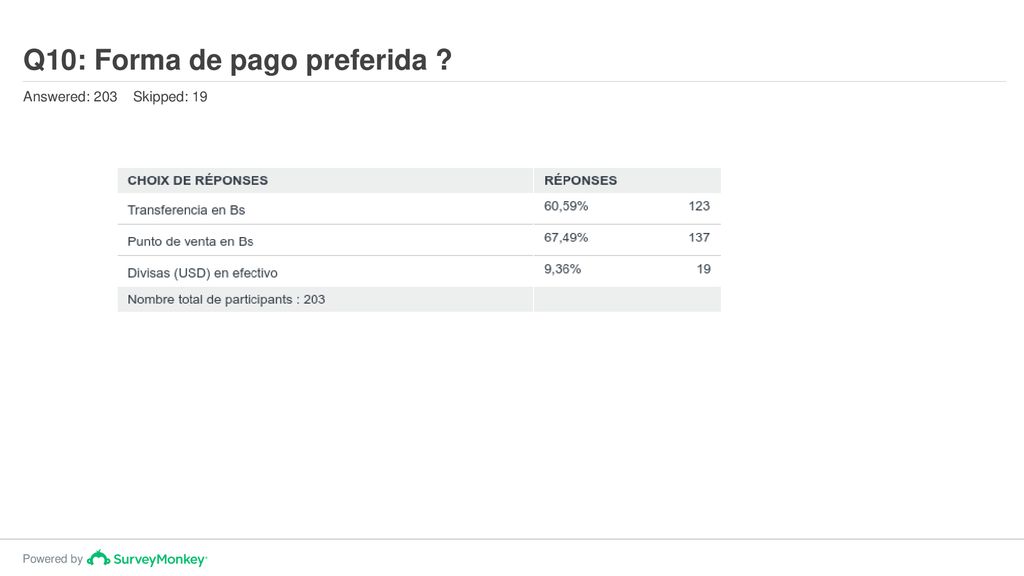
Task: Select the Q10 Forma de pago preferida title
Action: click(x=238, y=60)
